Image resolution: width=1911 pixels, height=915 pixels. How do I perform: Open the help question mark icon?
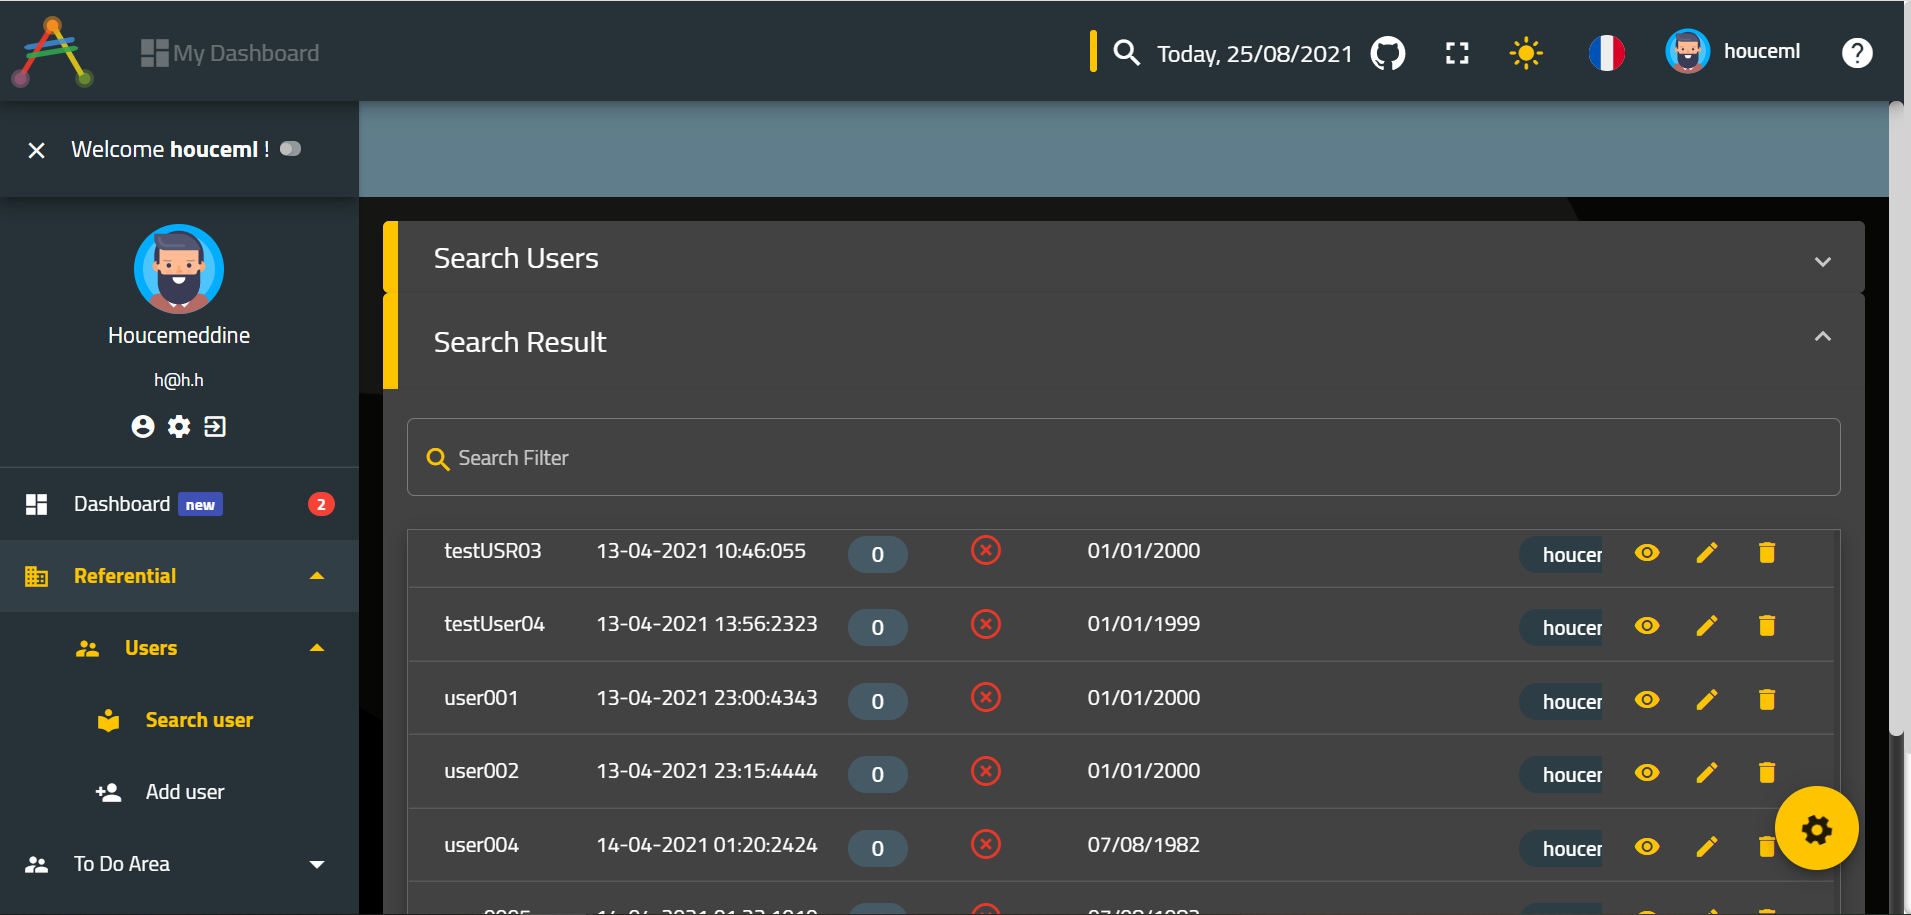pos(1856,53)
